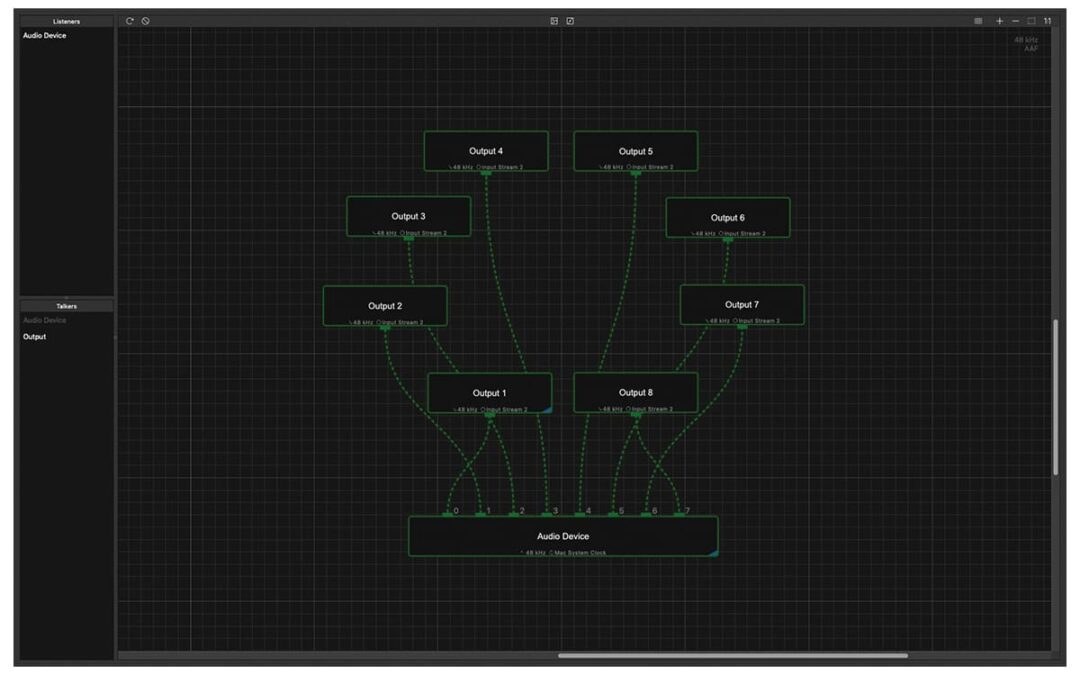Select the Audio Device node on the canvas
The width and height of the screenshot is (1080, 675).
tap(563, 536)
